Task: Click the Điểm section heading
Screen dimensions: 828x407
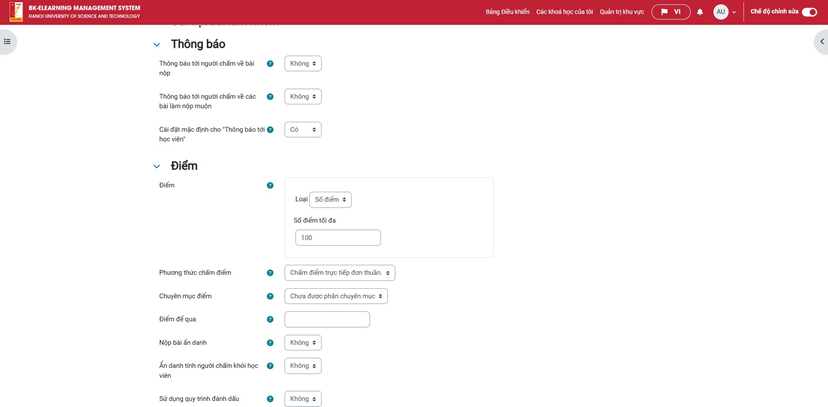Action: point(184,166)
